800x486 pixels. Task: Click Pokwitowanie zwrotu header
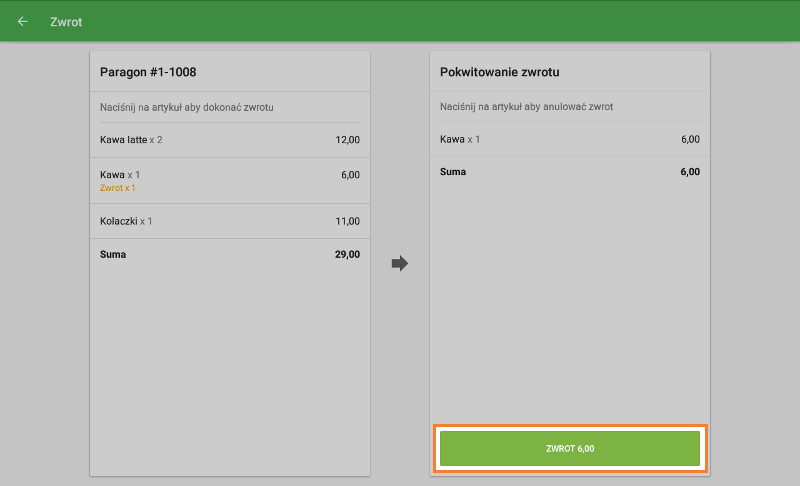coord(499,72)
